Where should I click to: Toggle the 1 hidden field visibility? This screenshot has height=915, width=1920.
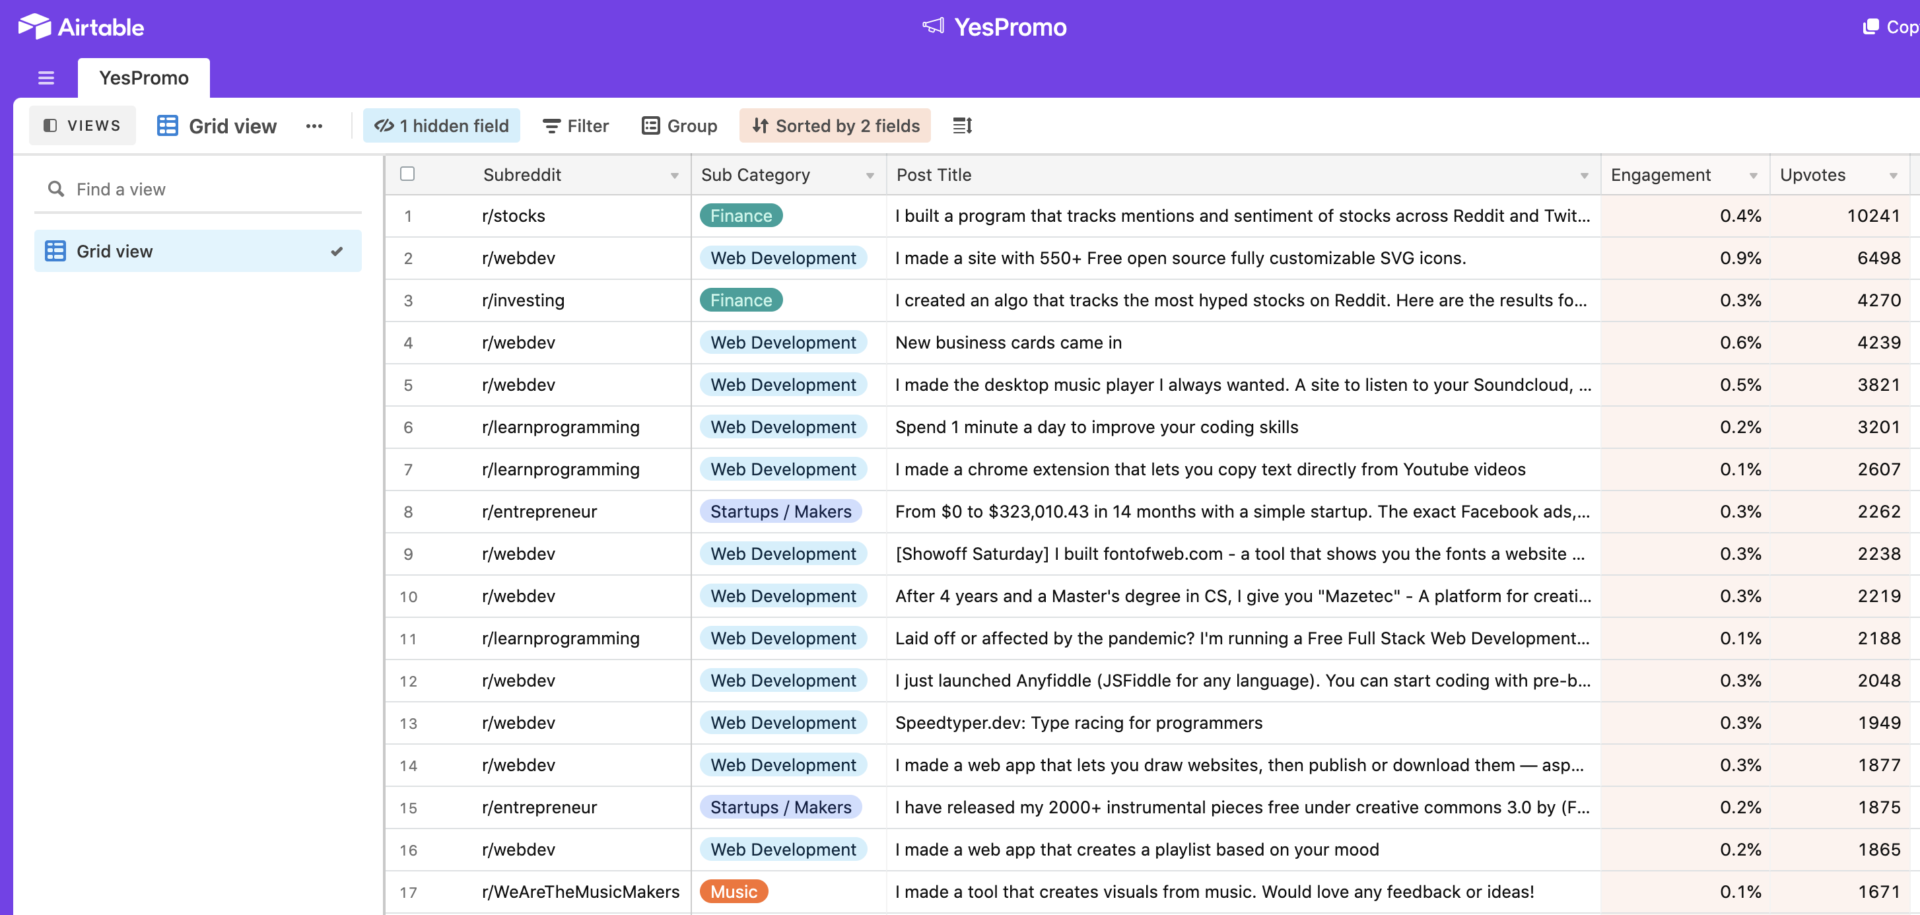[x=441, y=125]
